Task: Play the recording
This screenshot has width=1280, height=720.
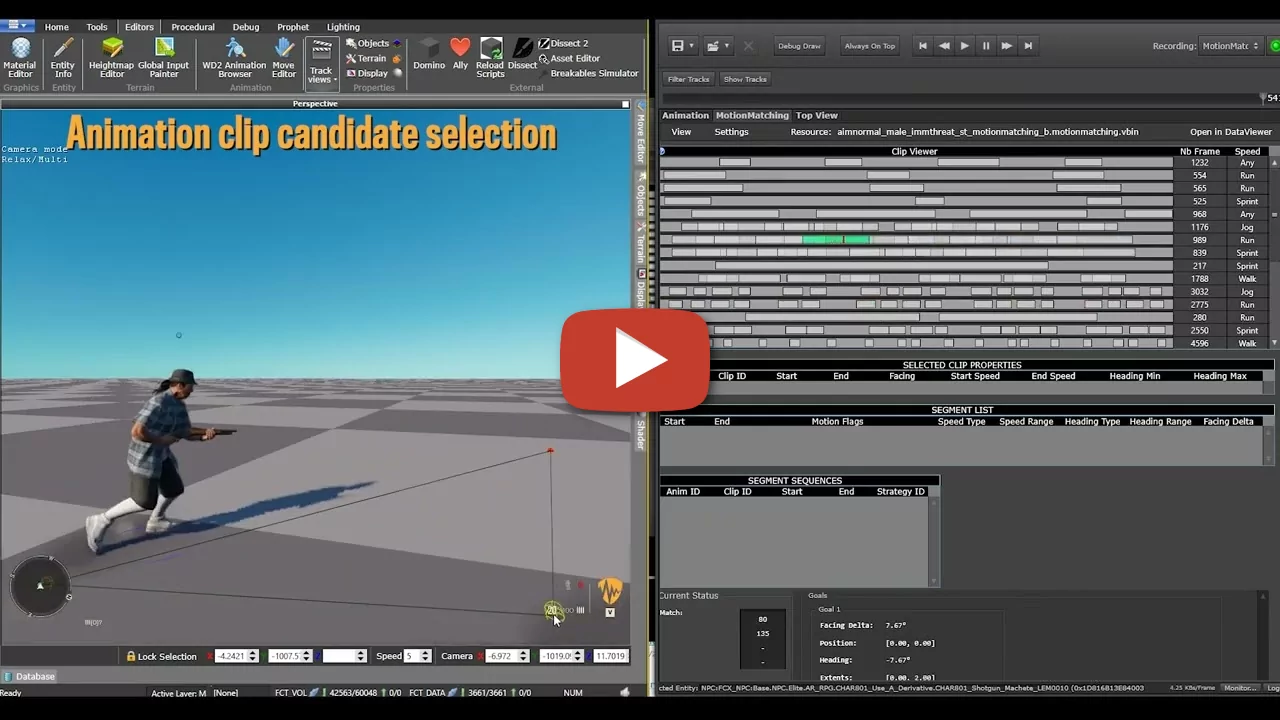Action: (965, 46)
